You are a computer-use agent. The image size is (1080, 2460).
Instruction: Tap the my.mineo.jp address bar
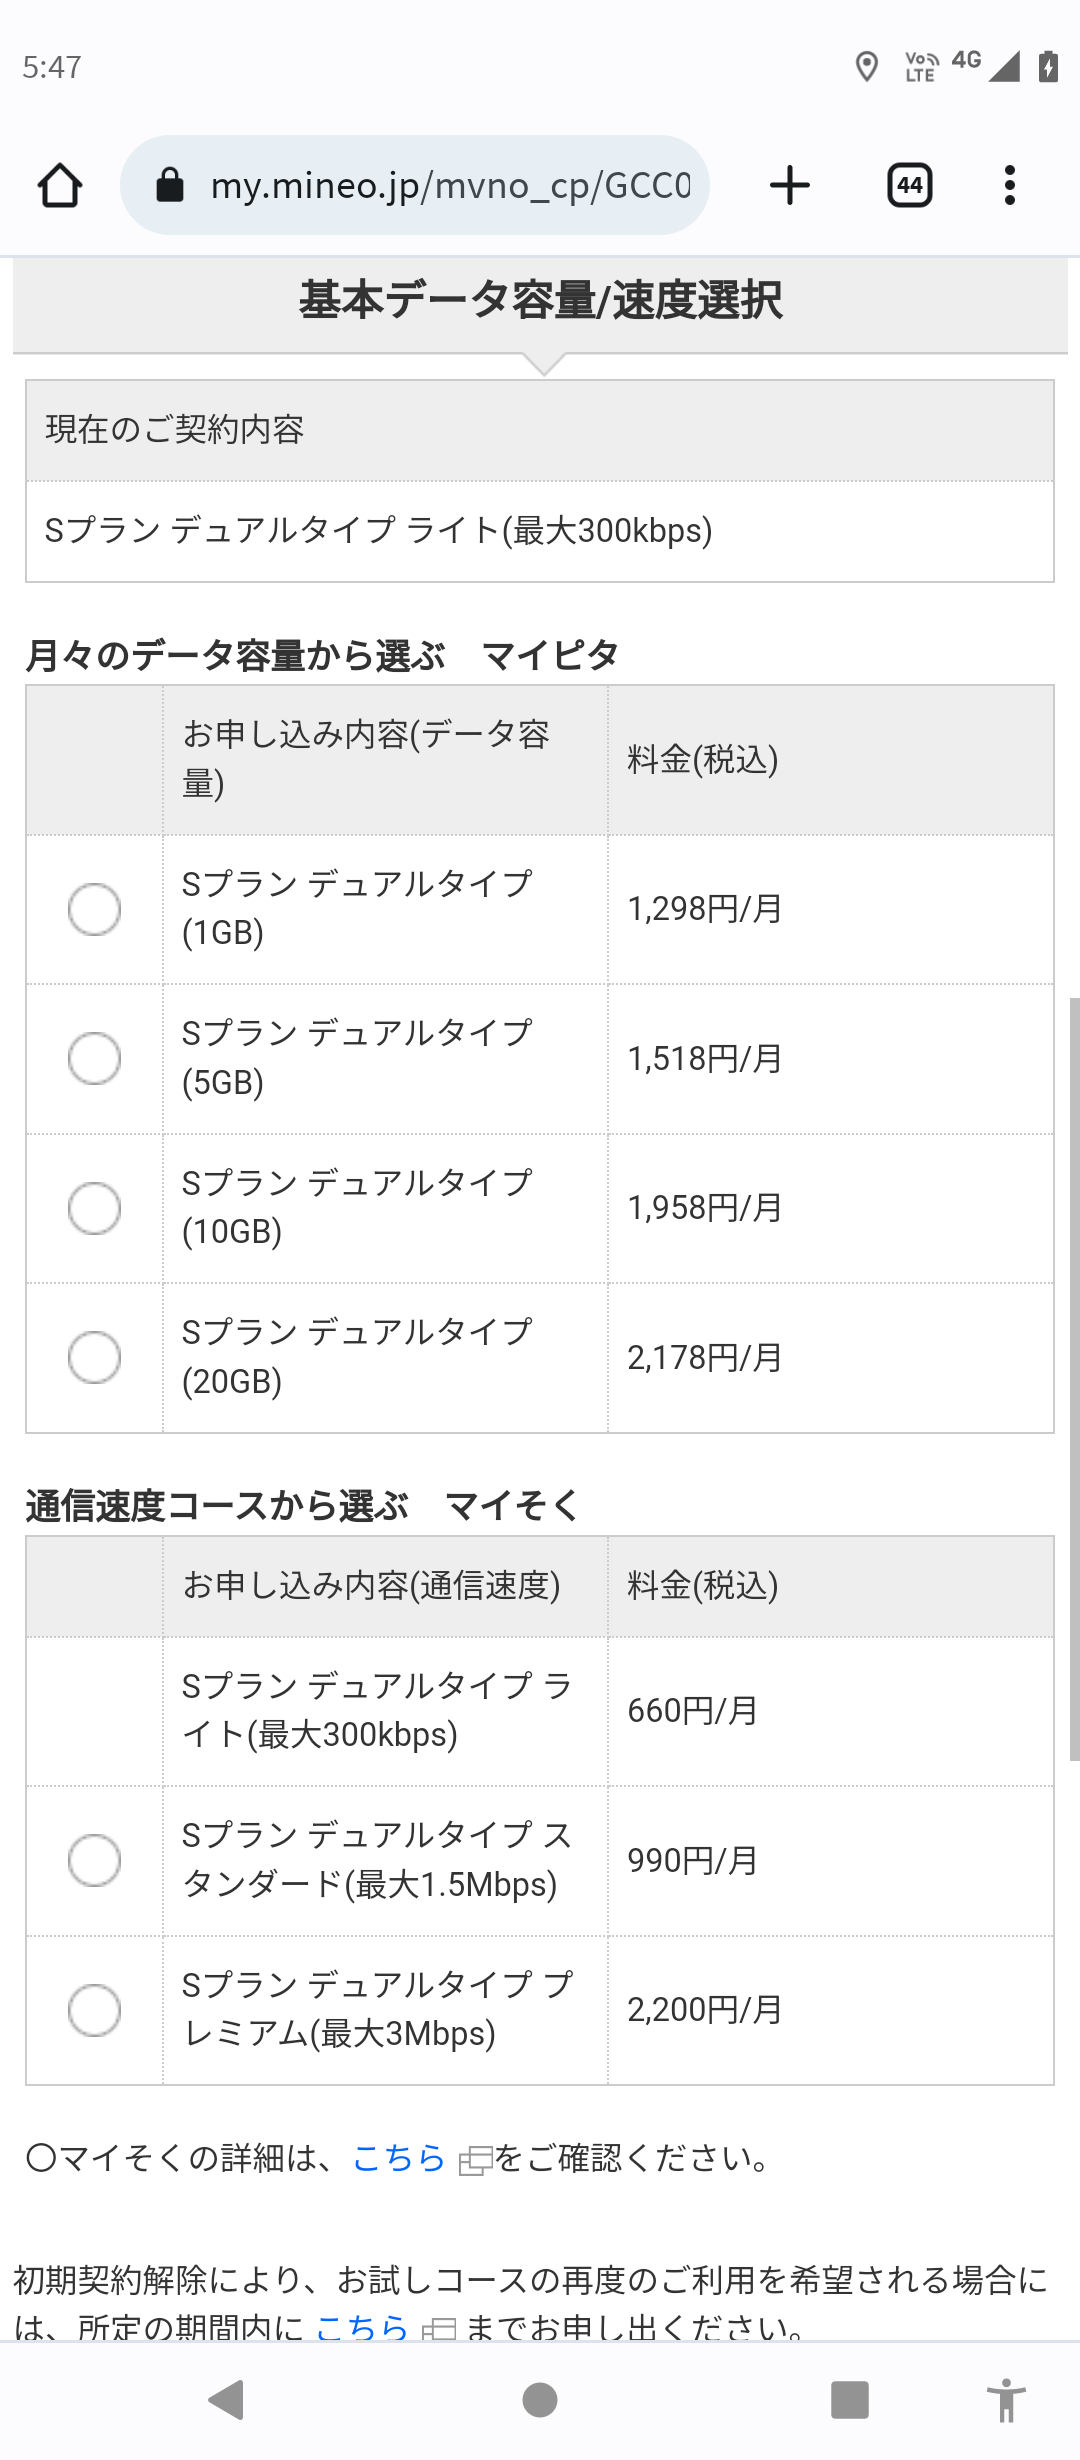[450, 186]
